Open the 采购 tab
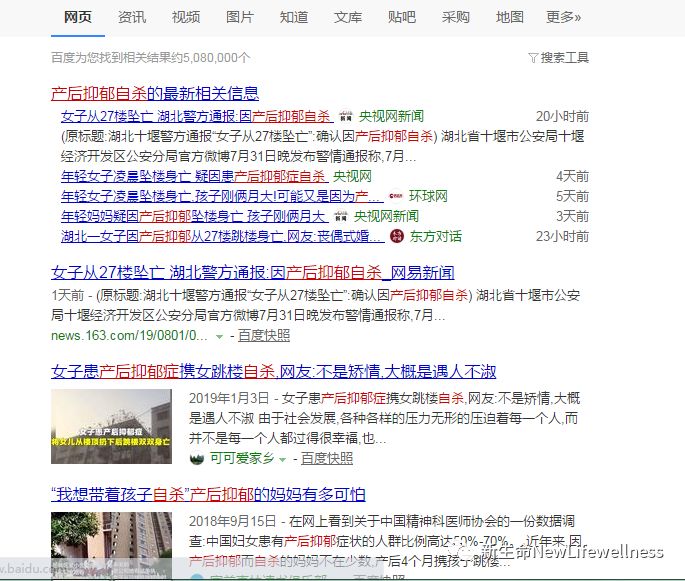 tap(456, 17)
